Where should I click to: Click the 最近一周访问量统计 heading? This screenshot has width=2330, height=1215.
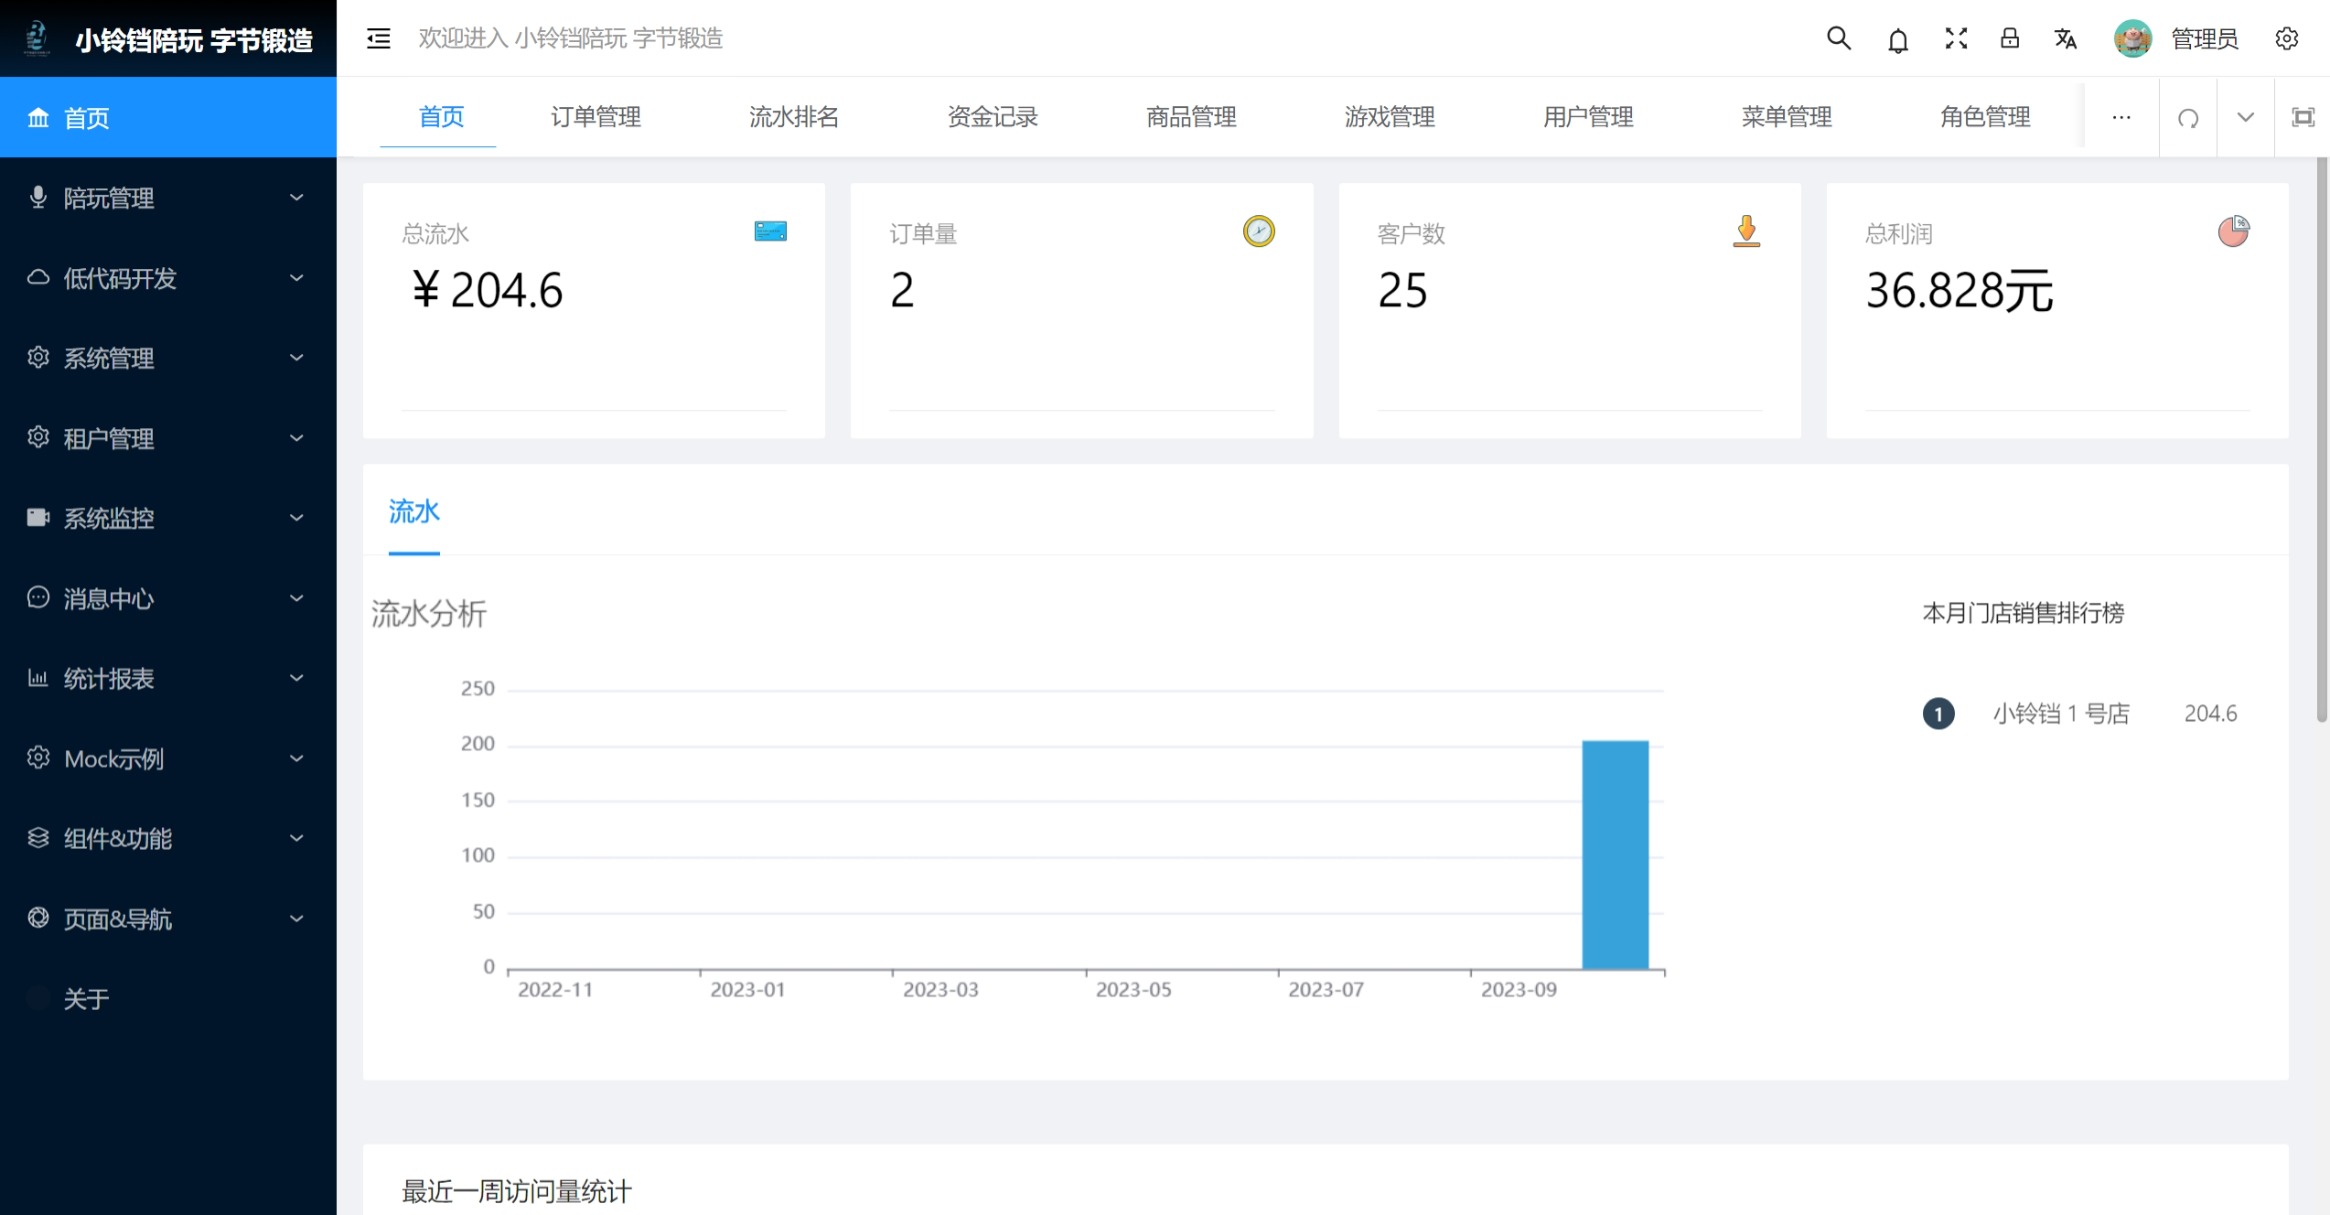click(x=516, y=1191)
